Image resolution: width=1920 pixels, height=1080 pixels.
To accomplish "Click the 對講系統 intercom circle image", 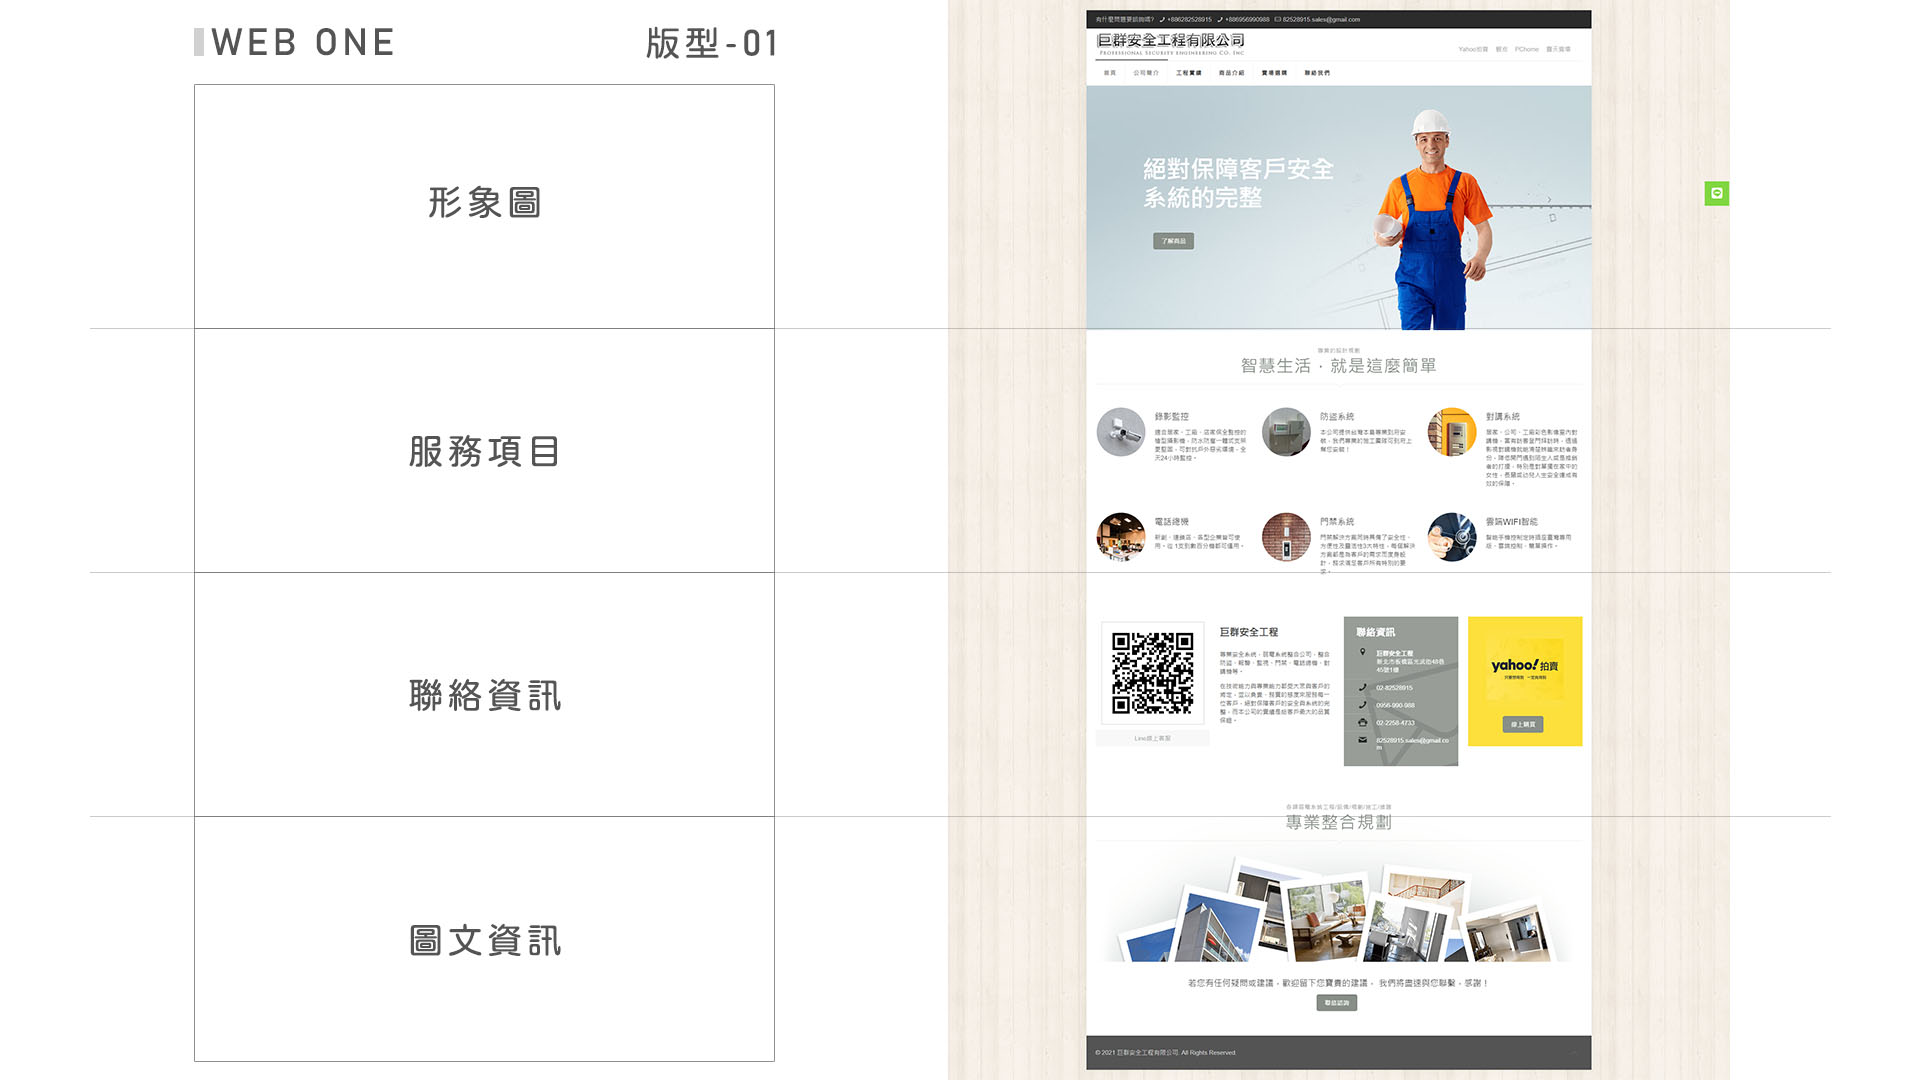I will pyautogui.click(x=1451, y=432).
